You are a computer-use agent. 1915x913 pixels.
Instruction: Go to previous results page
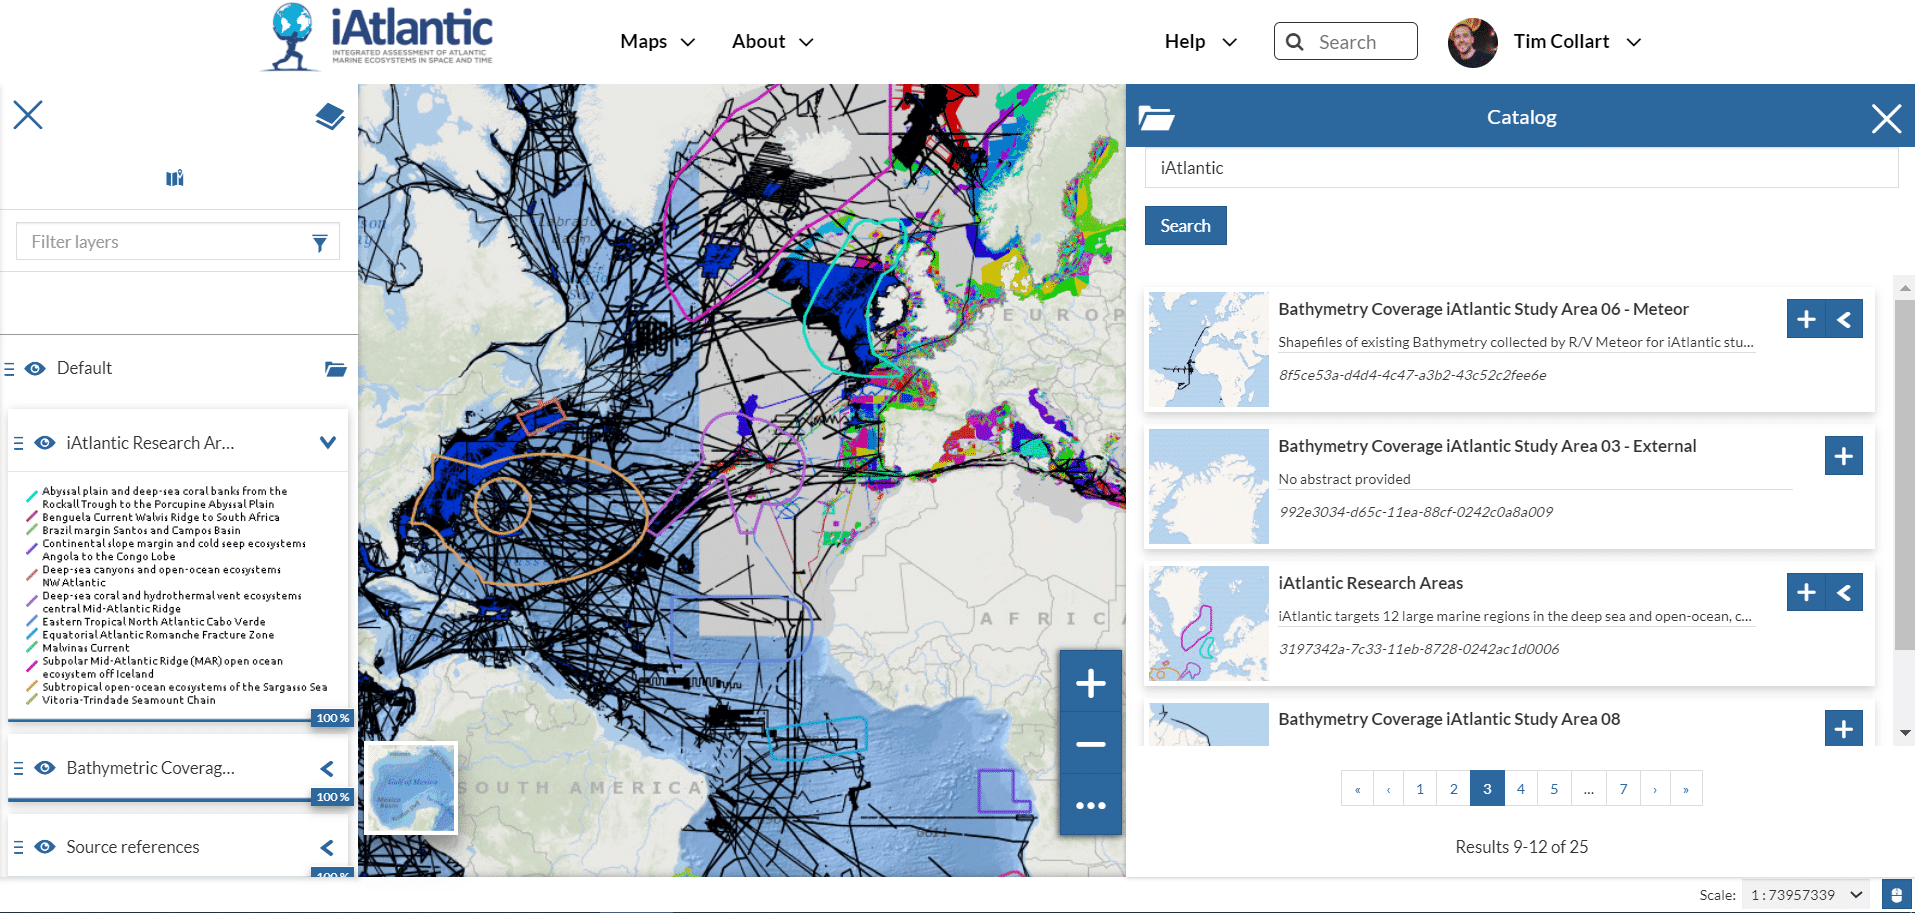[1388, 789]
